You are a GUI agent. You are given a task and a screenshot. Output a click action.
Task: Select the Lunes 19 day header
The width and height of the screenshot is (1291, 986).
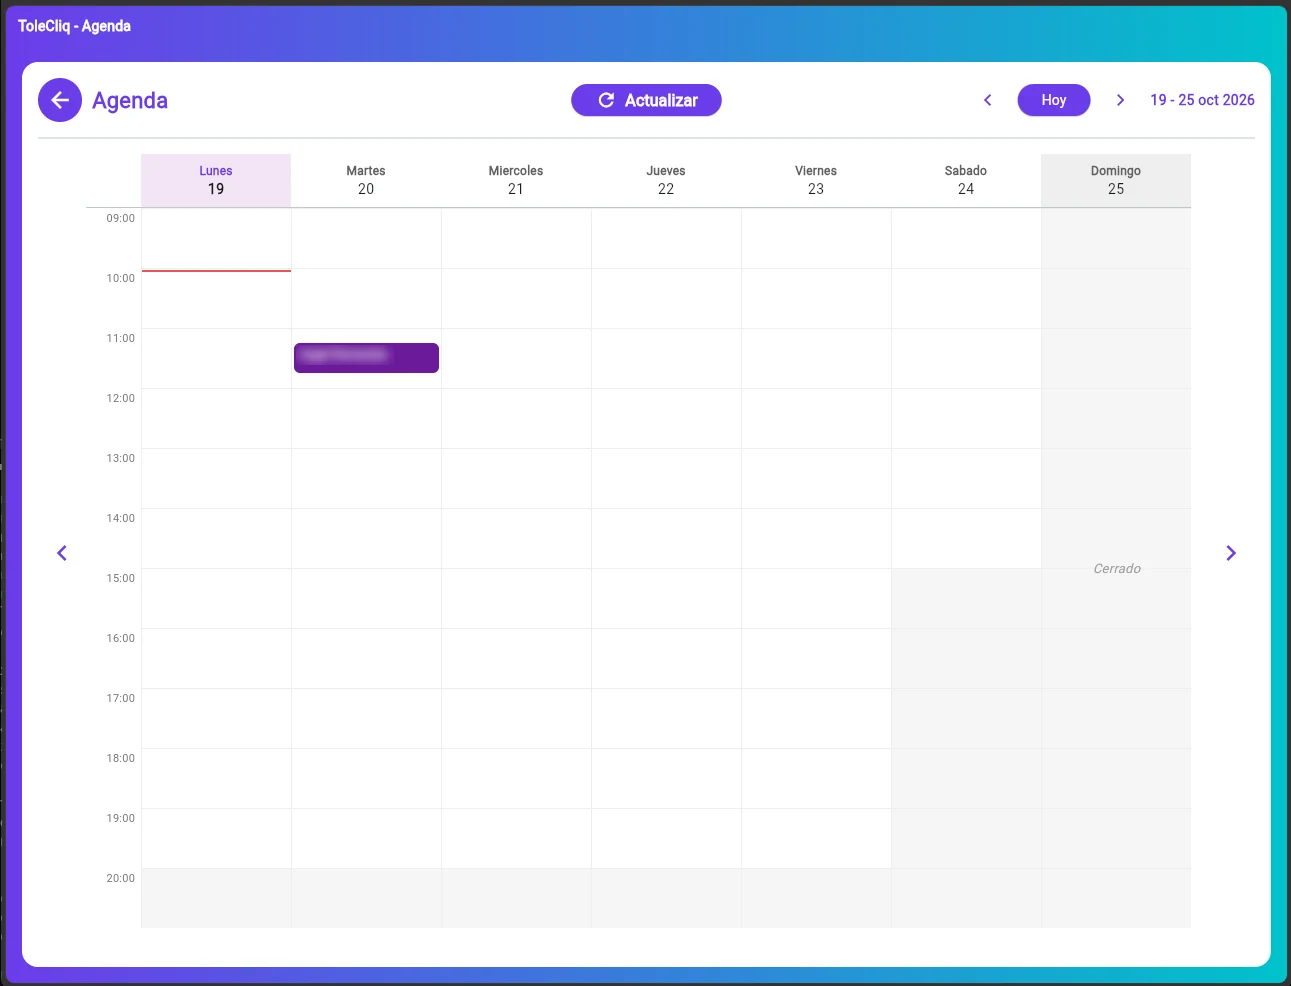(x=216, y=180)
